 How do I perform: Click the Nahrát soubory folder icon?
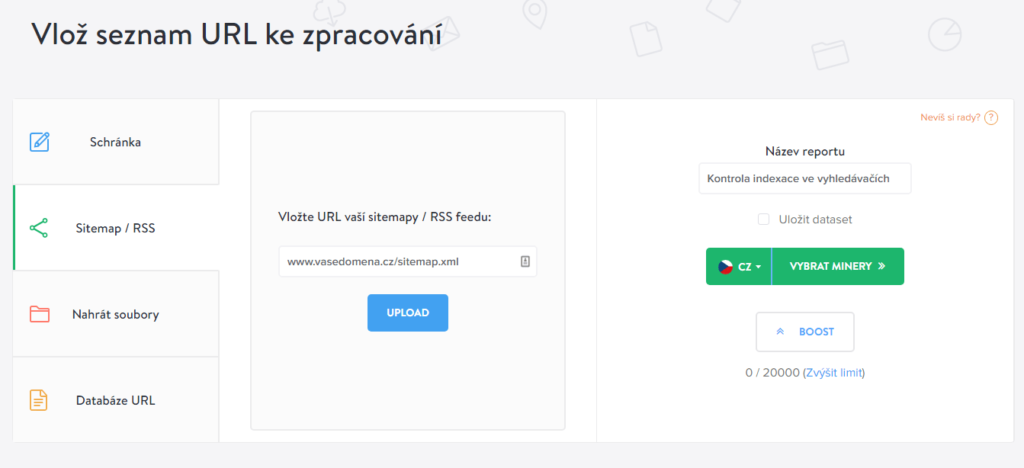click(x=39, y=314)
